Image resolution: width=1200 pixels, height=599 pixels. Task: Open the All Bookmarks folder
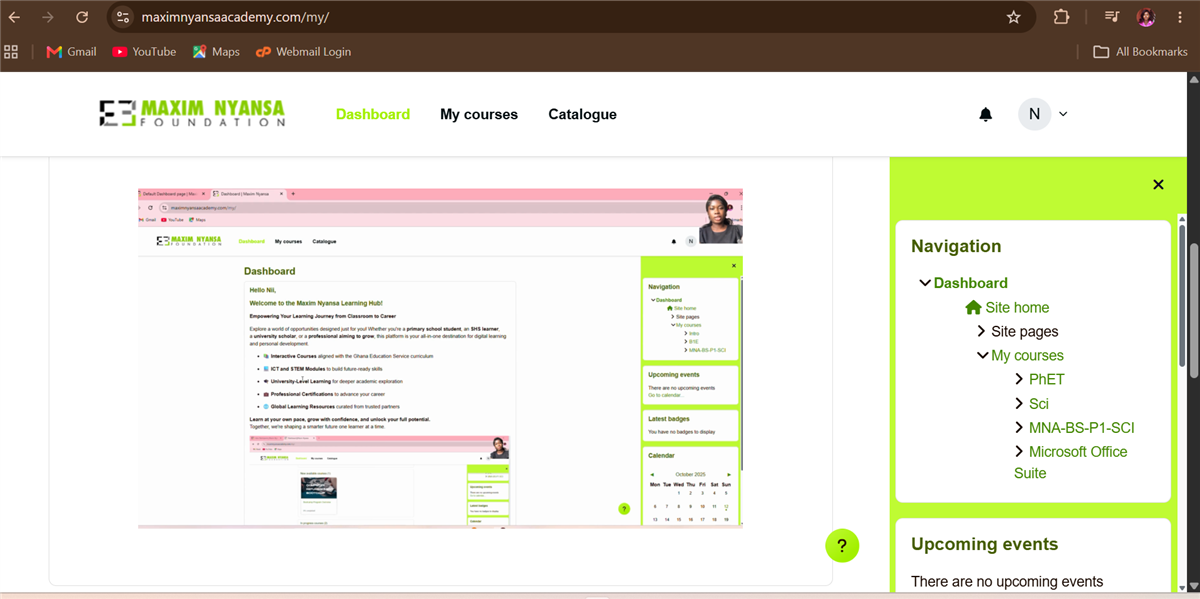point(1140,52)
